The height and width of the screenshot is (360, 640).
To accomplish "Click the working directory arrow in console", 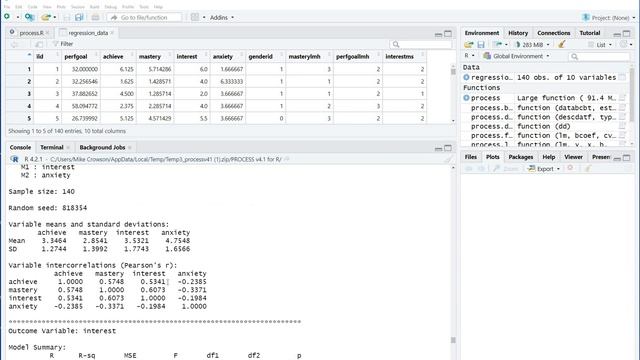I will coord(287,159).
